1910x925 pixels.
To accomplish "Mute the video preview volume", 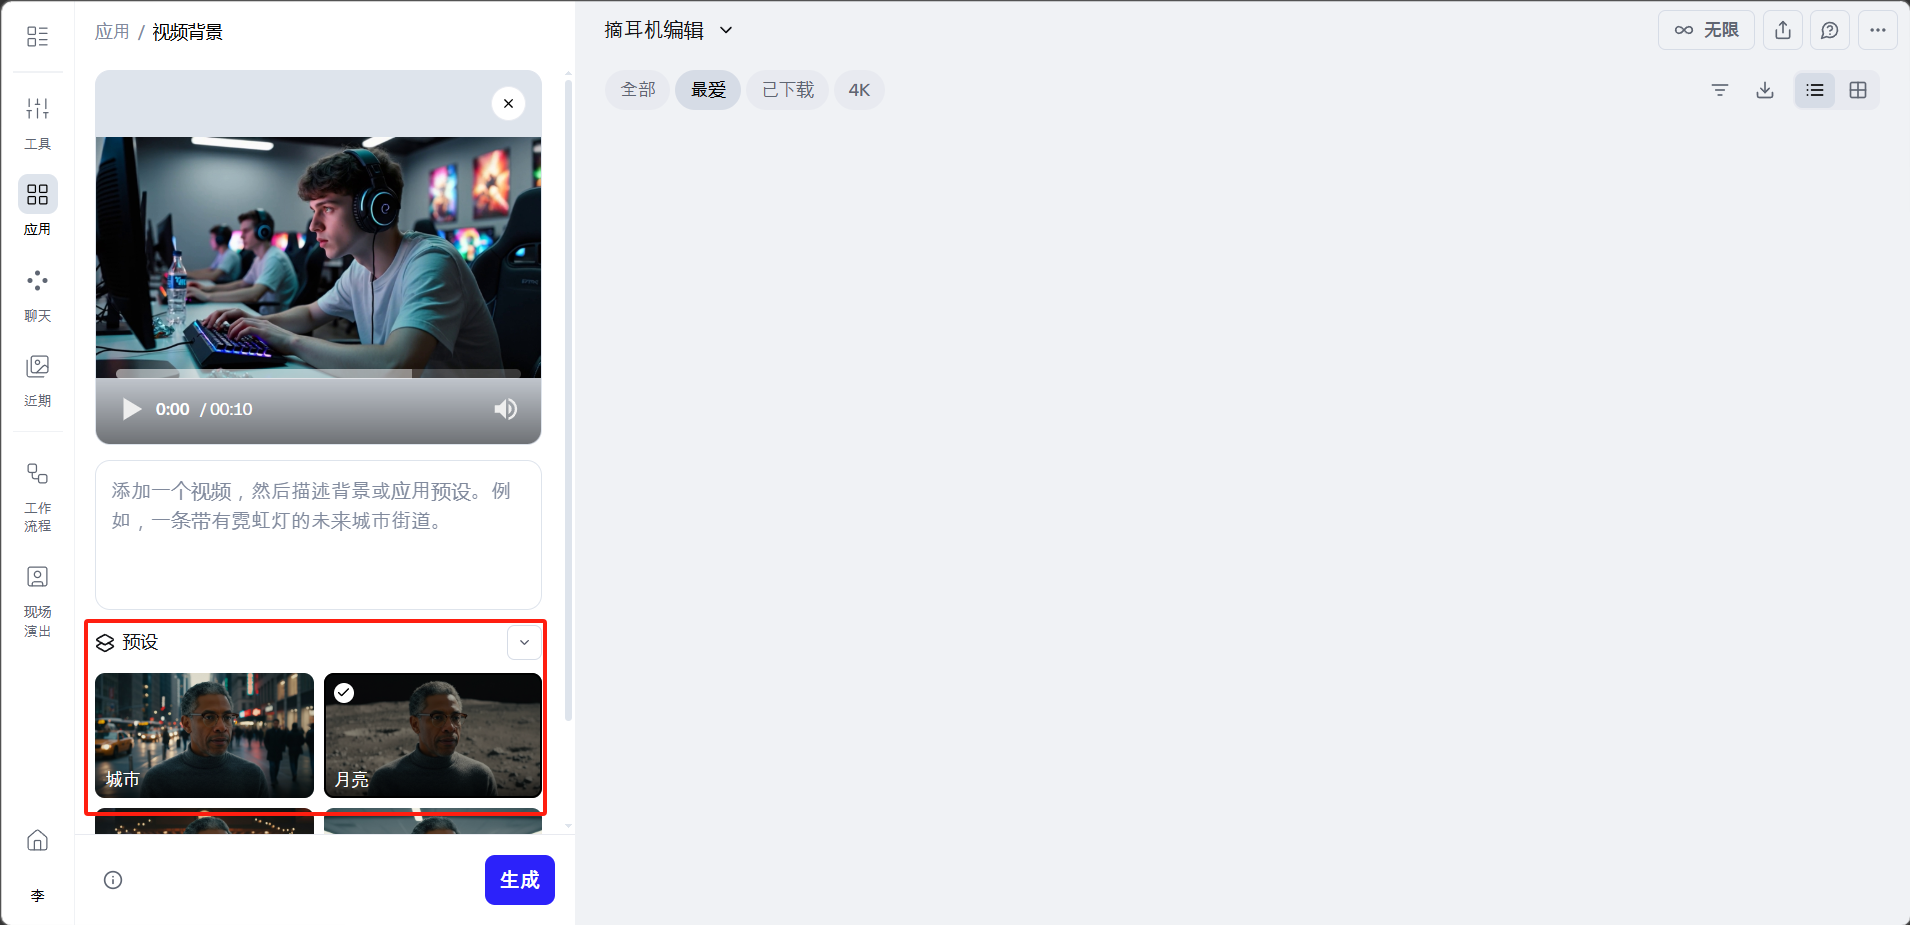I will tap(506, 409).
